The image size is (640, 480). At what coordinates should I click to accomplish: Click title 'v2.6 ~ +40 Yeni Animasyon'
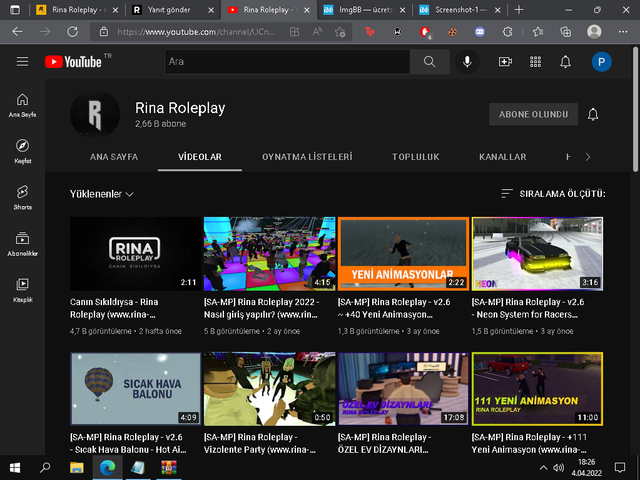pyautogui.click(x=394, y=308)
